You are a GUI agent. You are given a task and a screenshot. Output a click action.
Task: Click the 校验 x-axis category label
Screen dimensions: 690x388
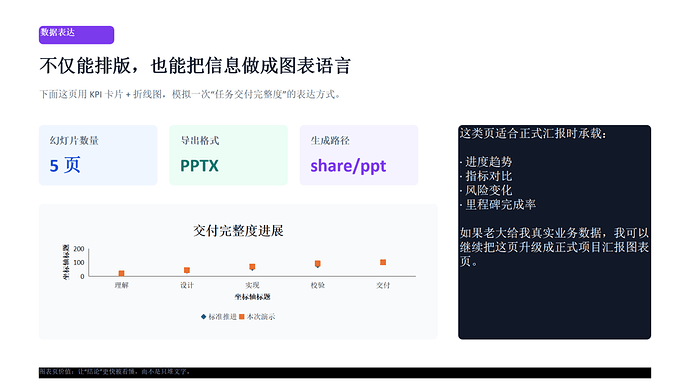pos(318,285)
